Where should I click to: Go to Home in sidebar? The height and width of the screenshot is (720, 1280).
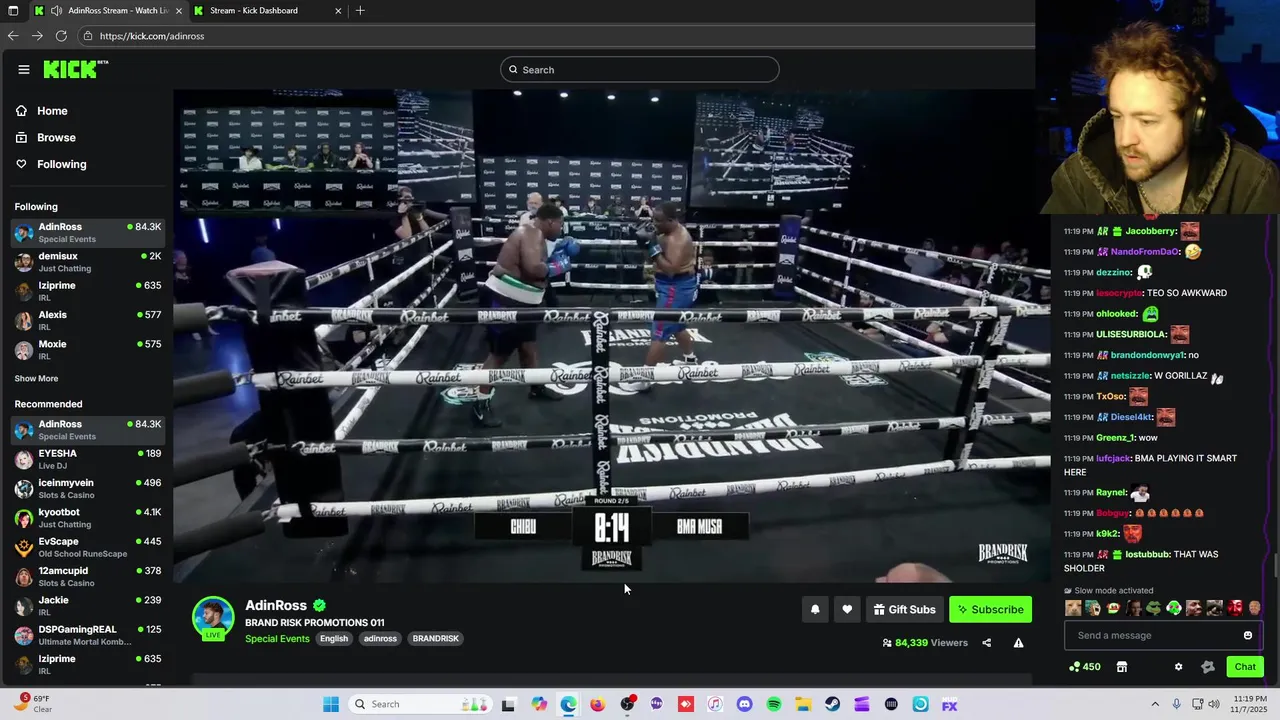(x=52, y=111)
